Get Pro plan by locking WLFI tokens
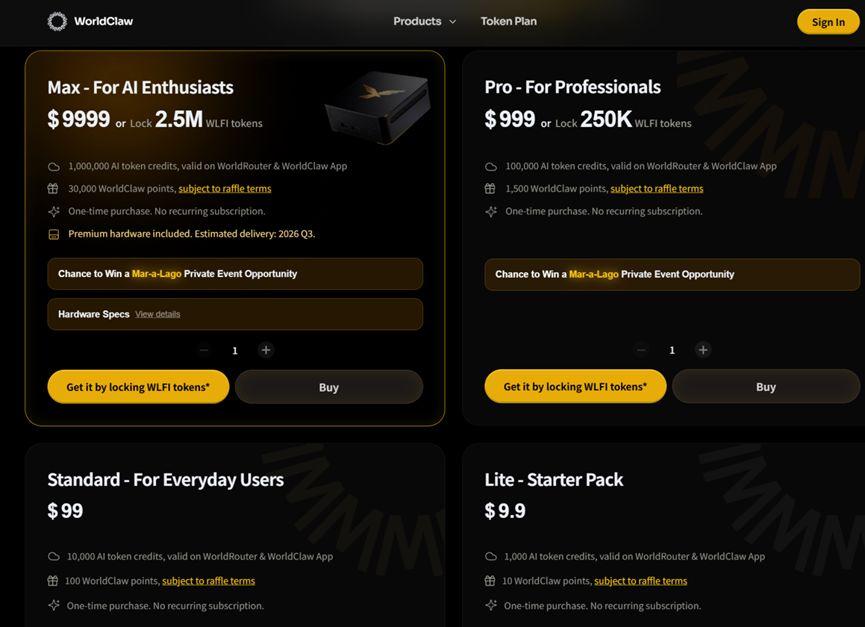This screenshot has height=627, width=865. [575, 387]
